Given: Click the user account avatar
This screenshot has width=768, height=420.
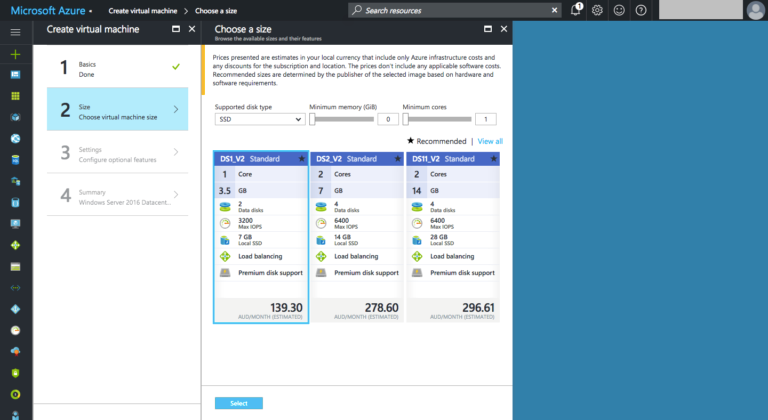Looking at the screenshot, I should [755, 10].
